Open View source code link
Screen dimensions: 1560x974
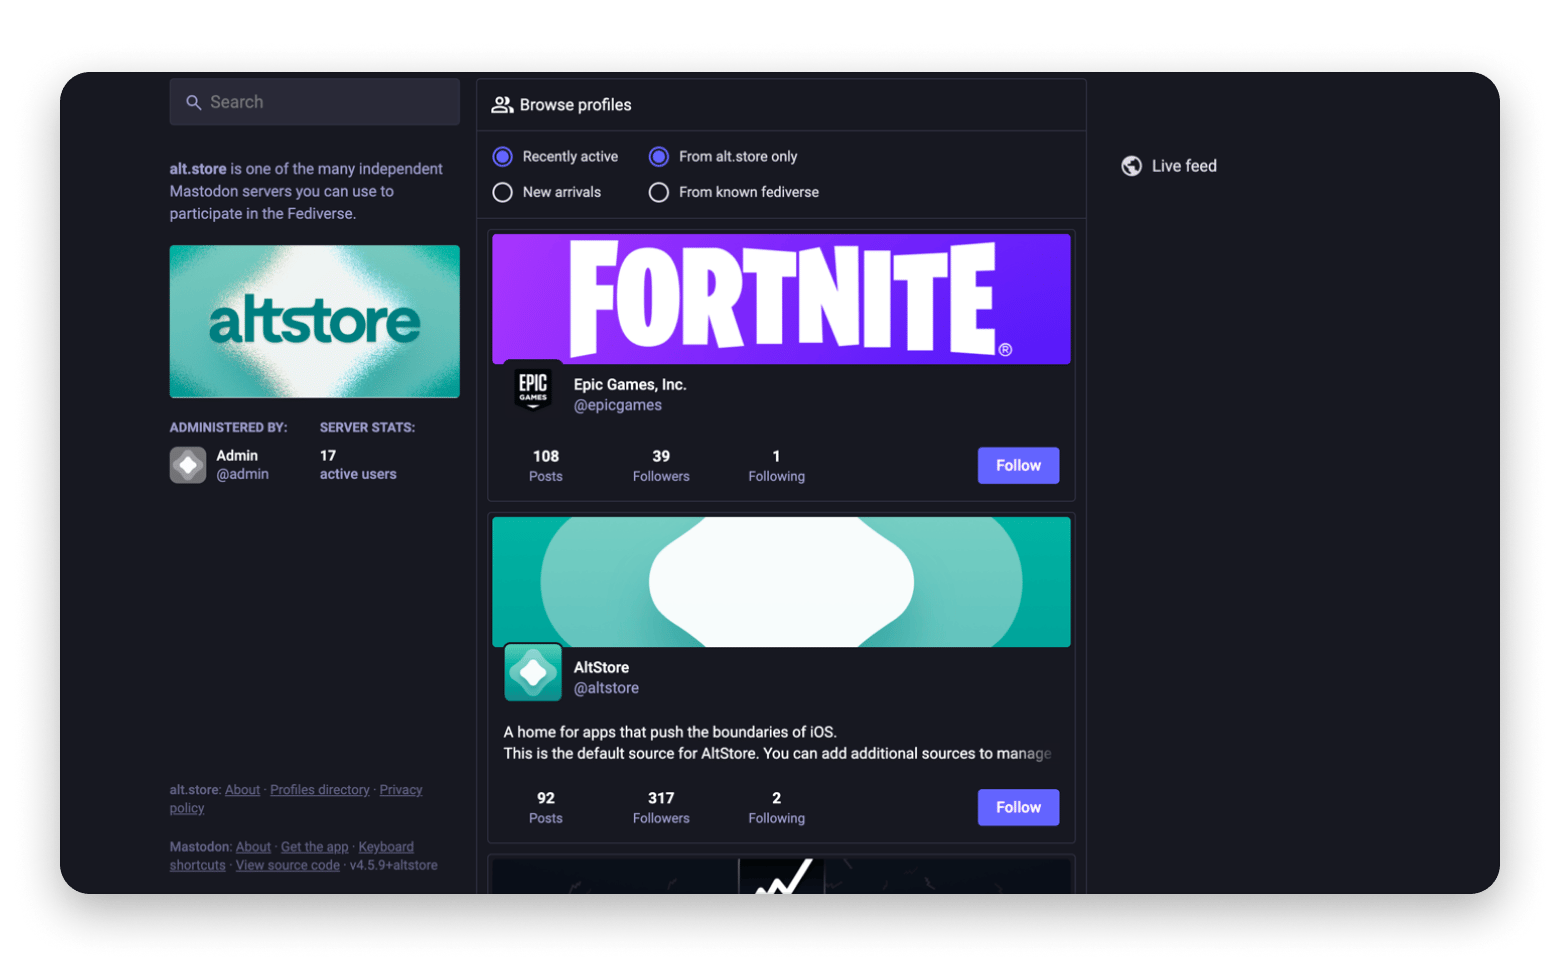click(288, 866)
